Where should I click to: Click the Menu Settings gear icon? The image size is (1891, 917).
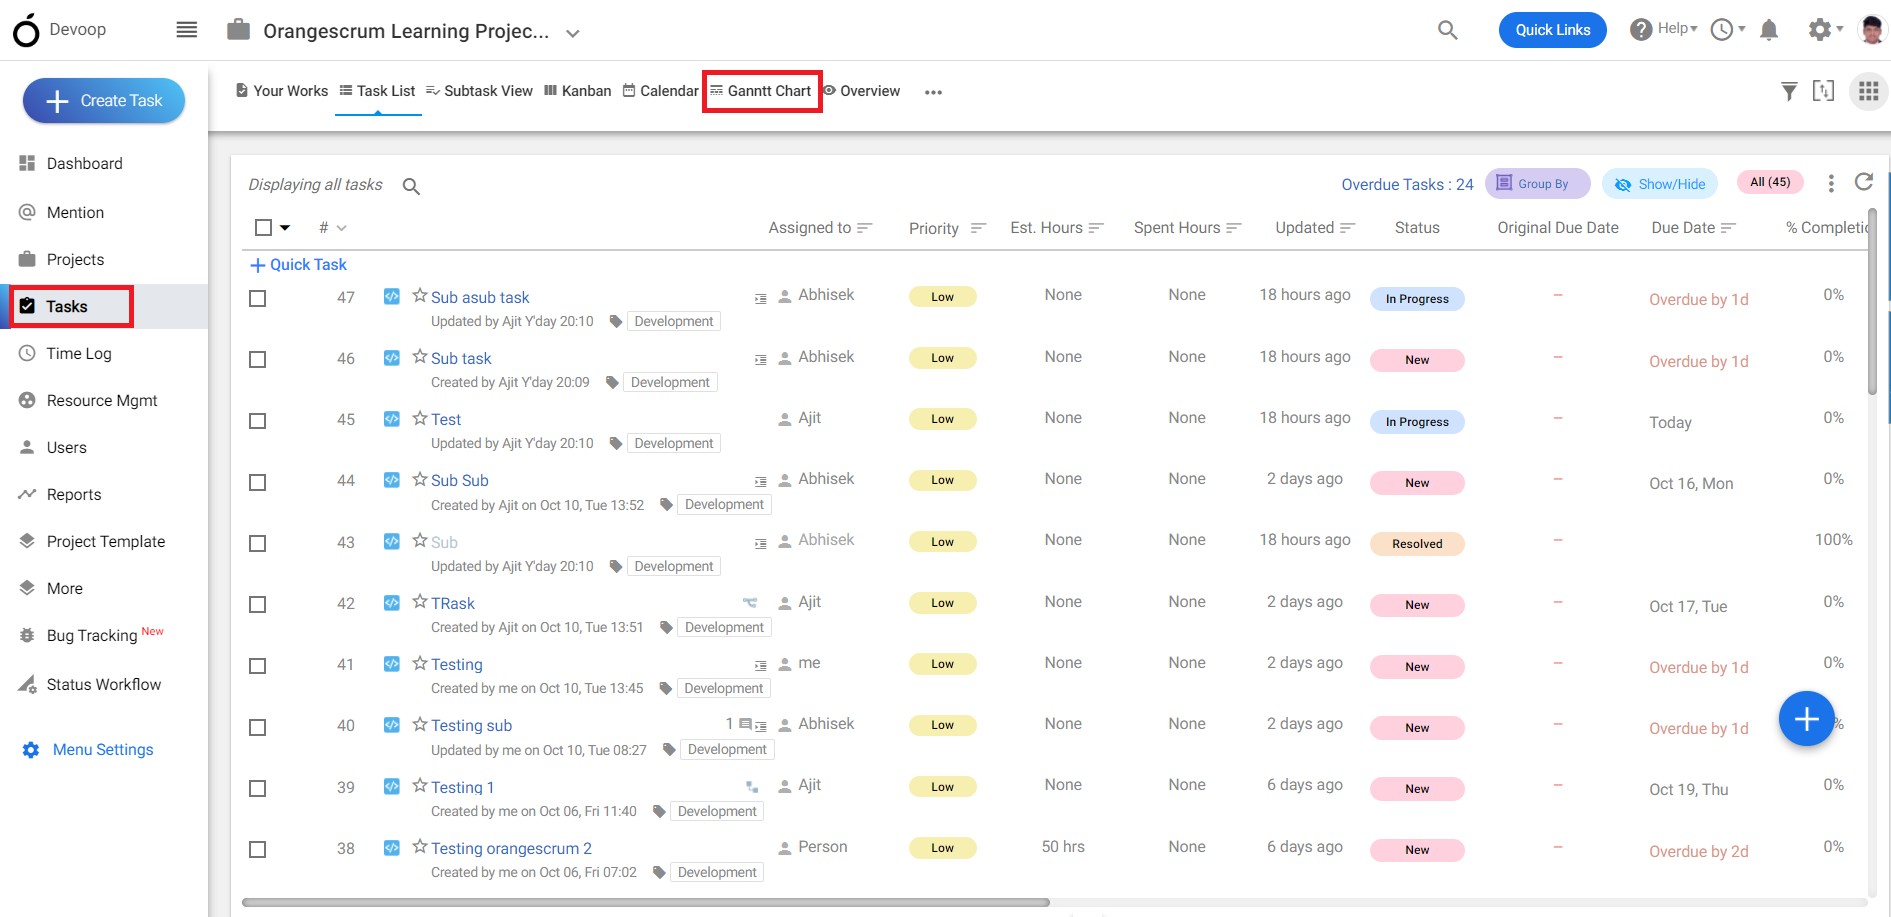(x=31, y=750)
